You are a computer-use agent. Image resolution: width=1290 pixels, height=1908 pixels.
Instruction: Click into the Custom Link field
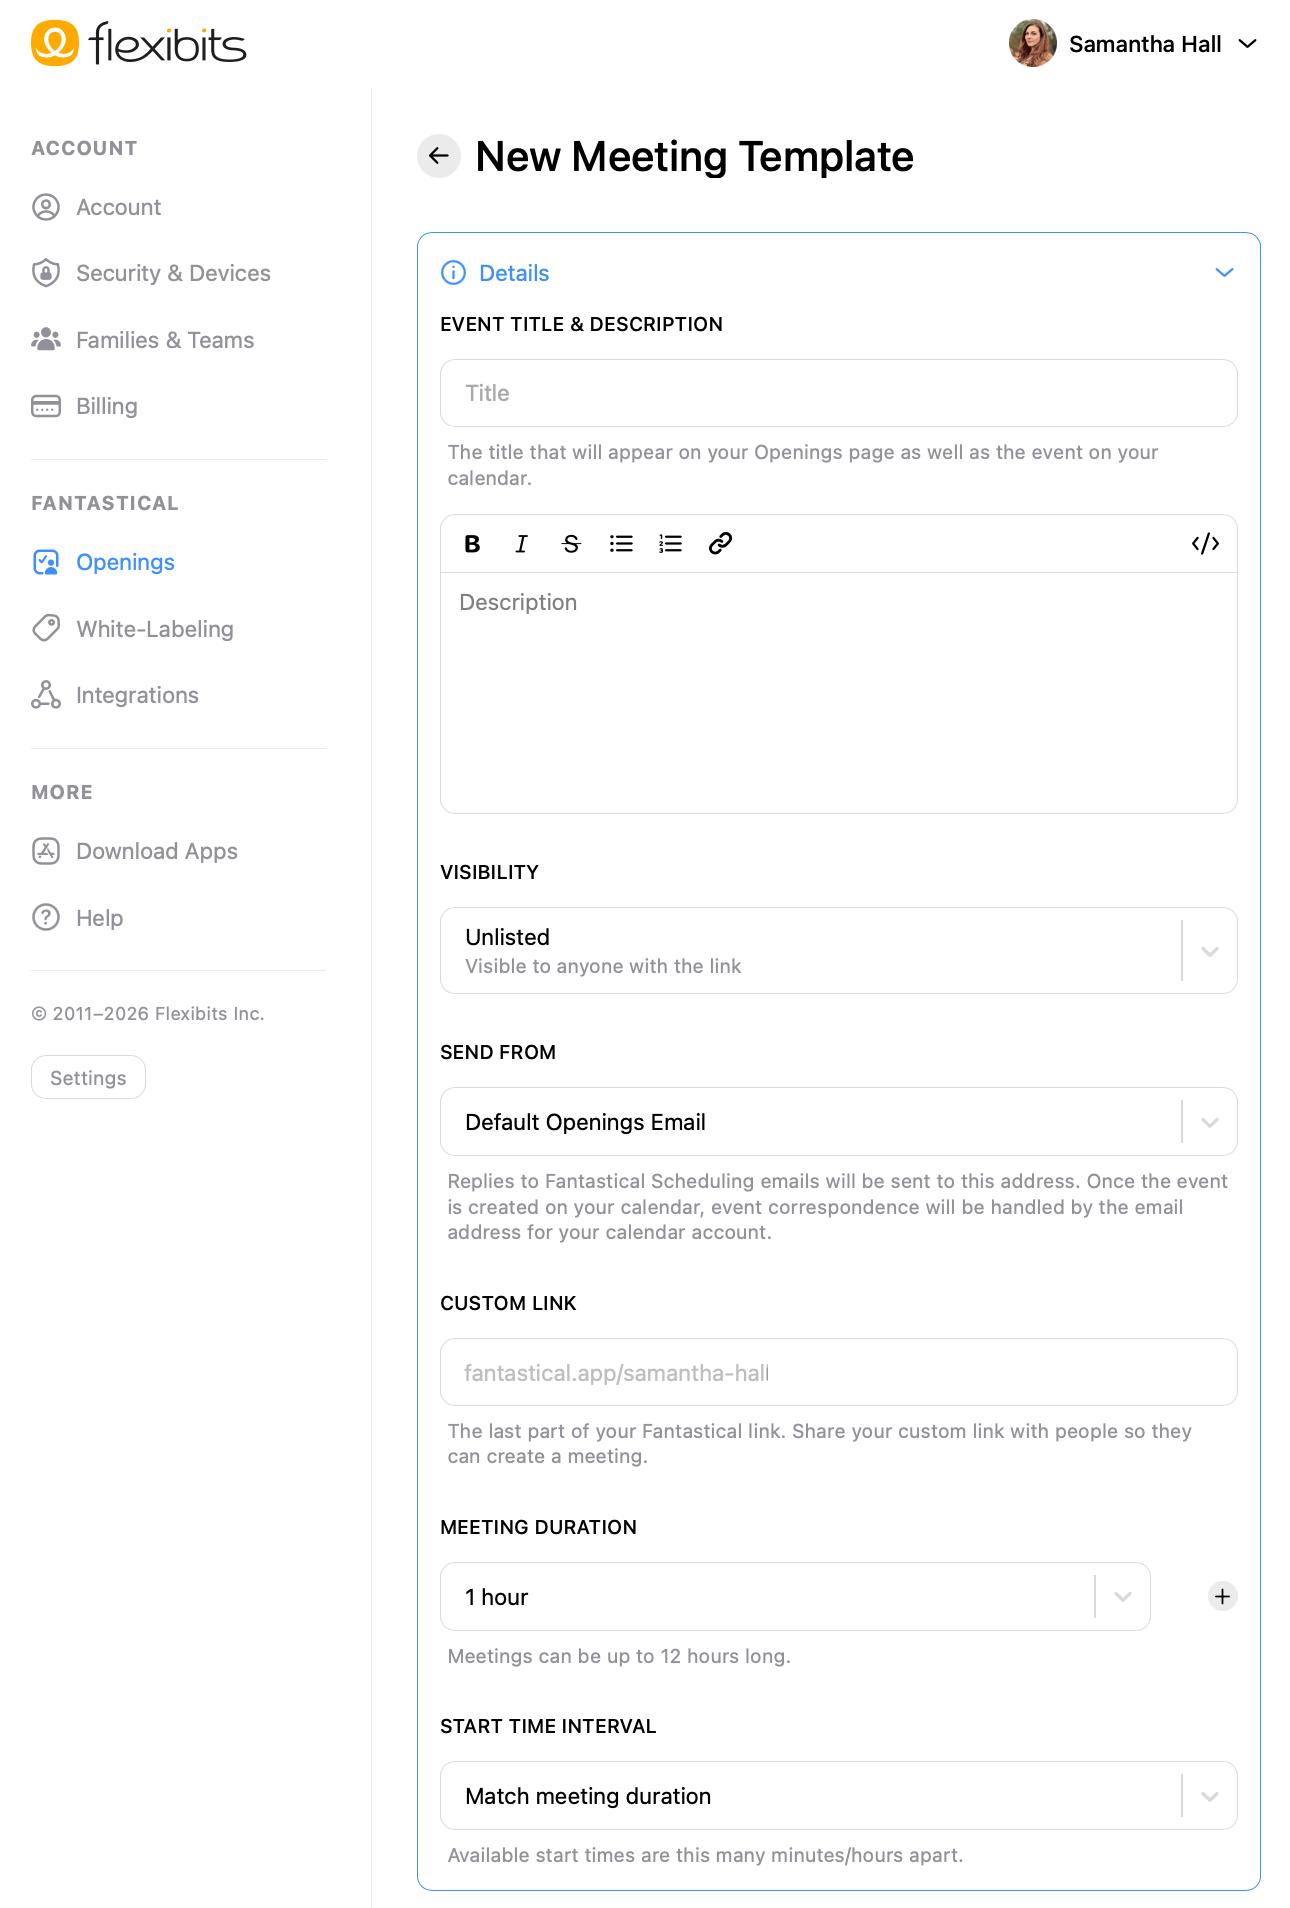pos(839,1372)
